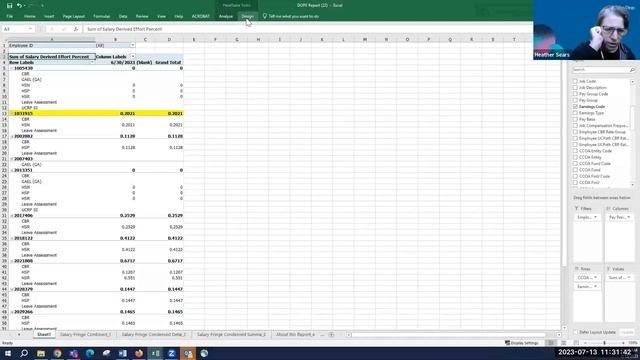Open the Row Labels filter dropdown

point(92,62)
